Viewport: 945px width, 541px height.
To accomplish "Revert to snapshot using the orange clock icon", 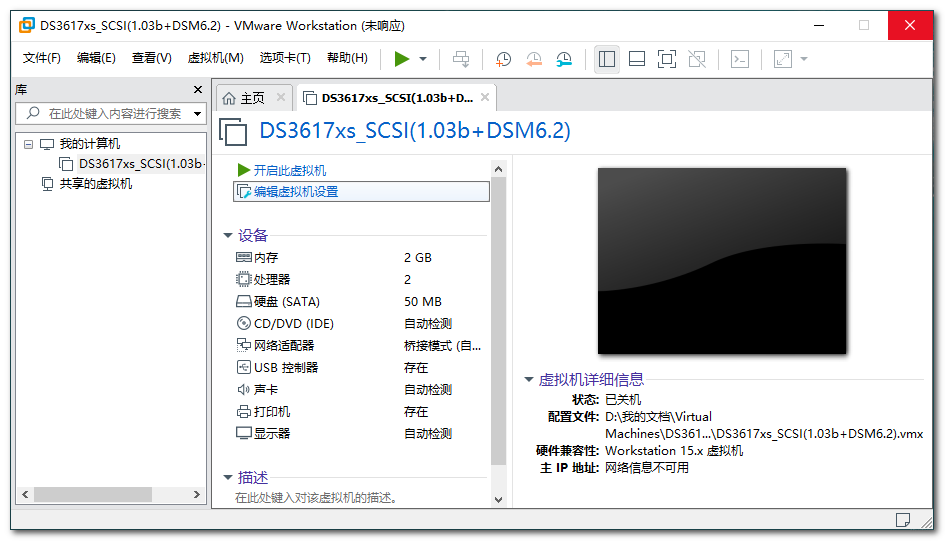I will point(534,59).
